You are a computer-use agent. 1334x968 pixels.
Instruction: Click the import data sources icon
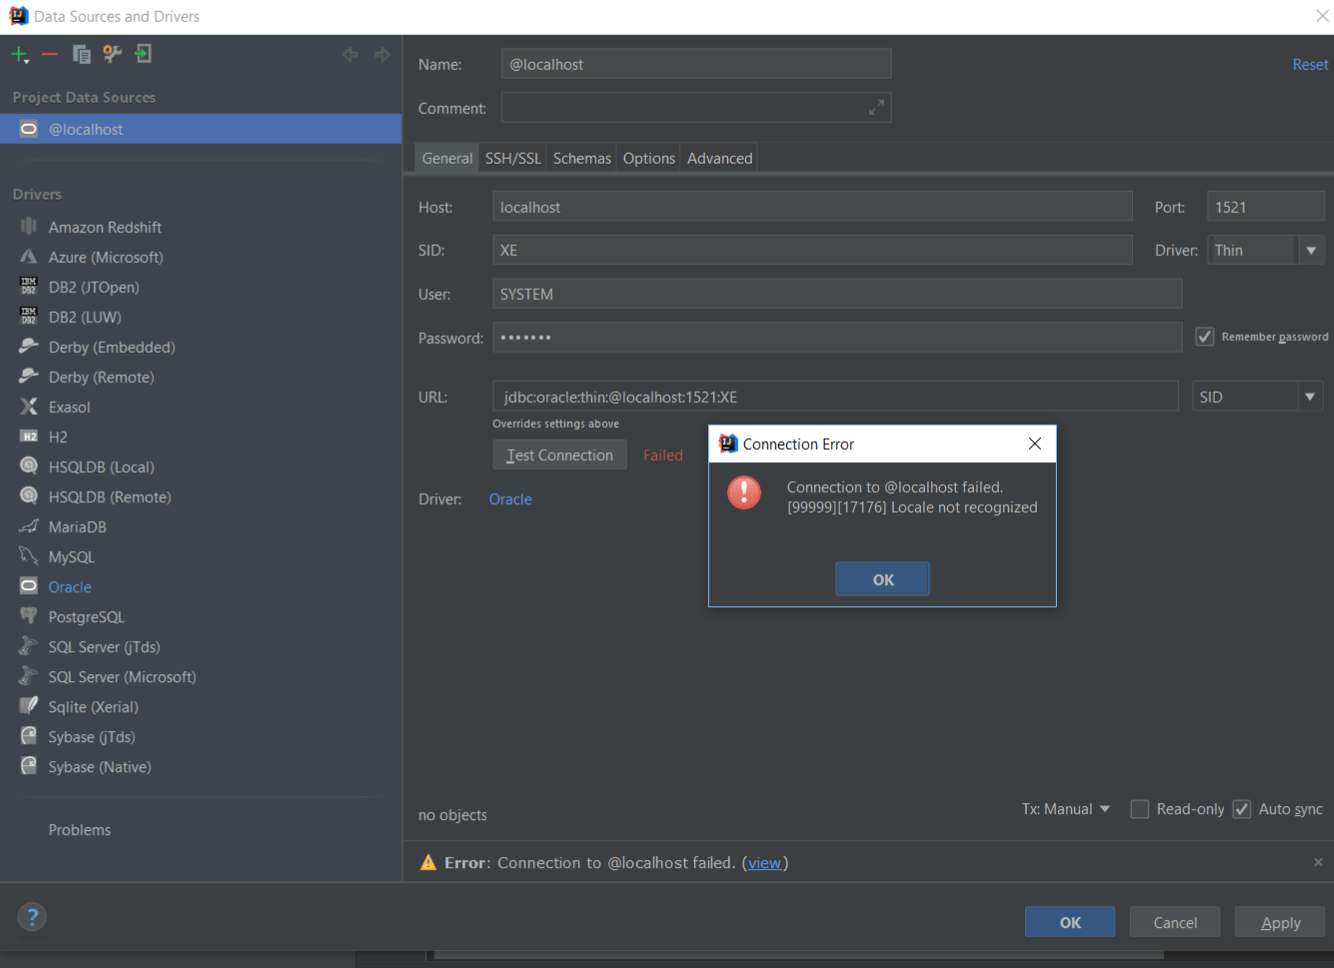[144, 55]
